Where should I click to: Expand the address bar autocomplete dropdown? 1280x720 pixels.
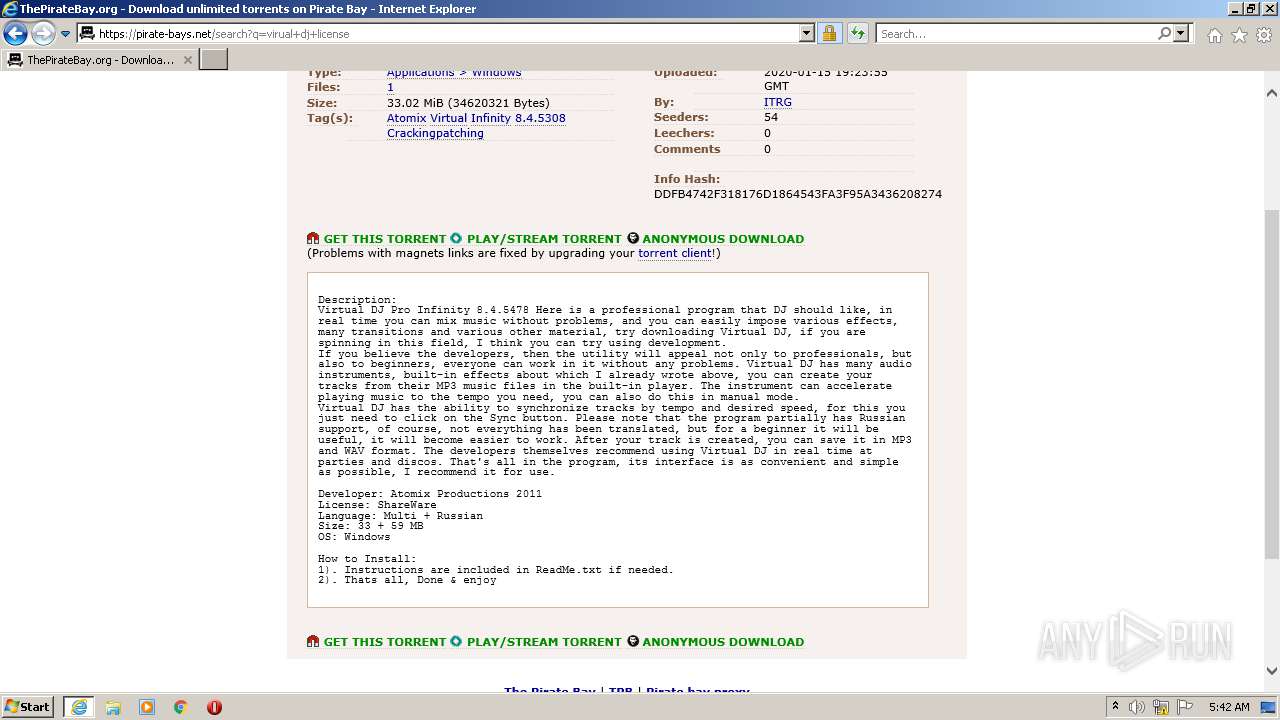[807, 34]
